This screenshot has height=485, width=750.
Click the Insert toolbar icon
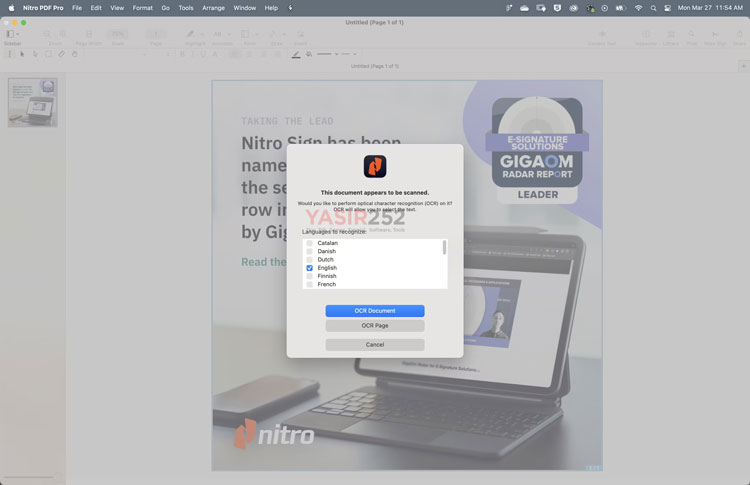(x=300, y=34)
